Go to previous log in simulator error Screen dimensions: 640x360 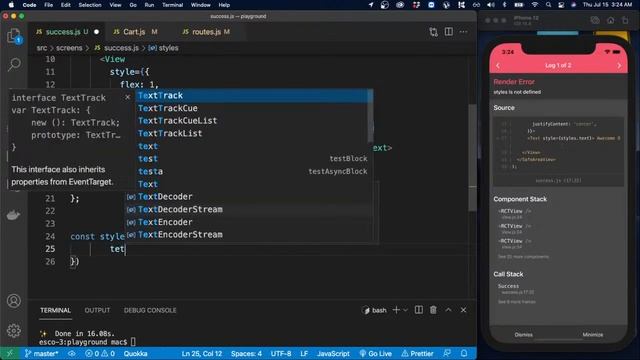click(498, 65)
